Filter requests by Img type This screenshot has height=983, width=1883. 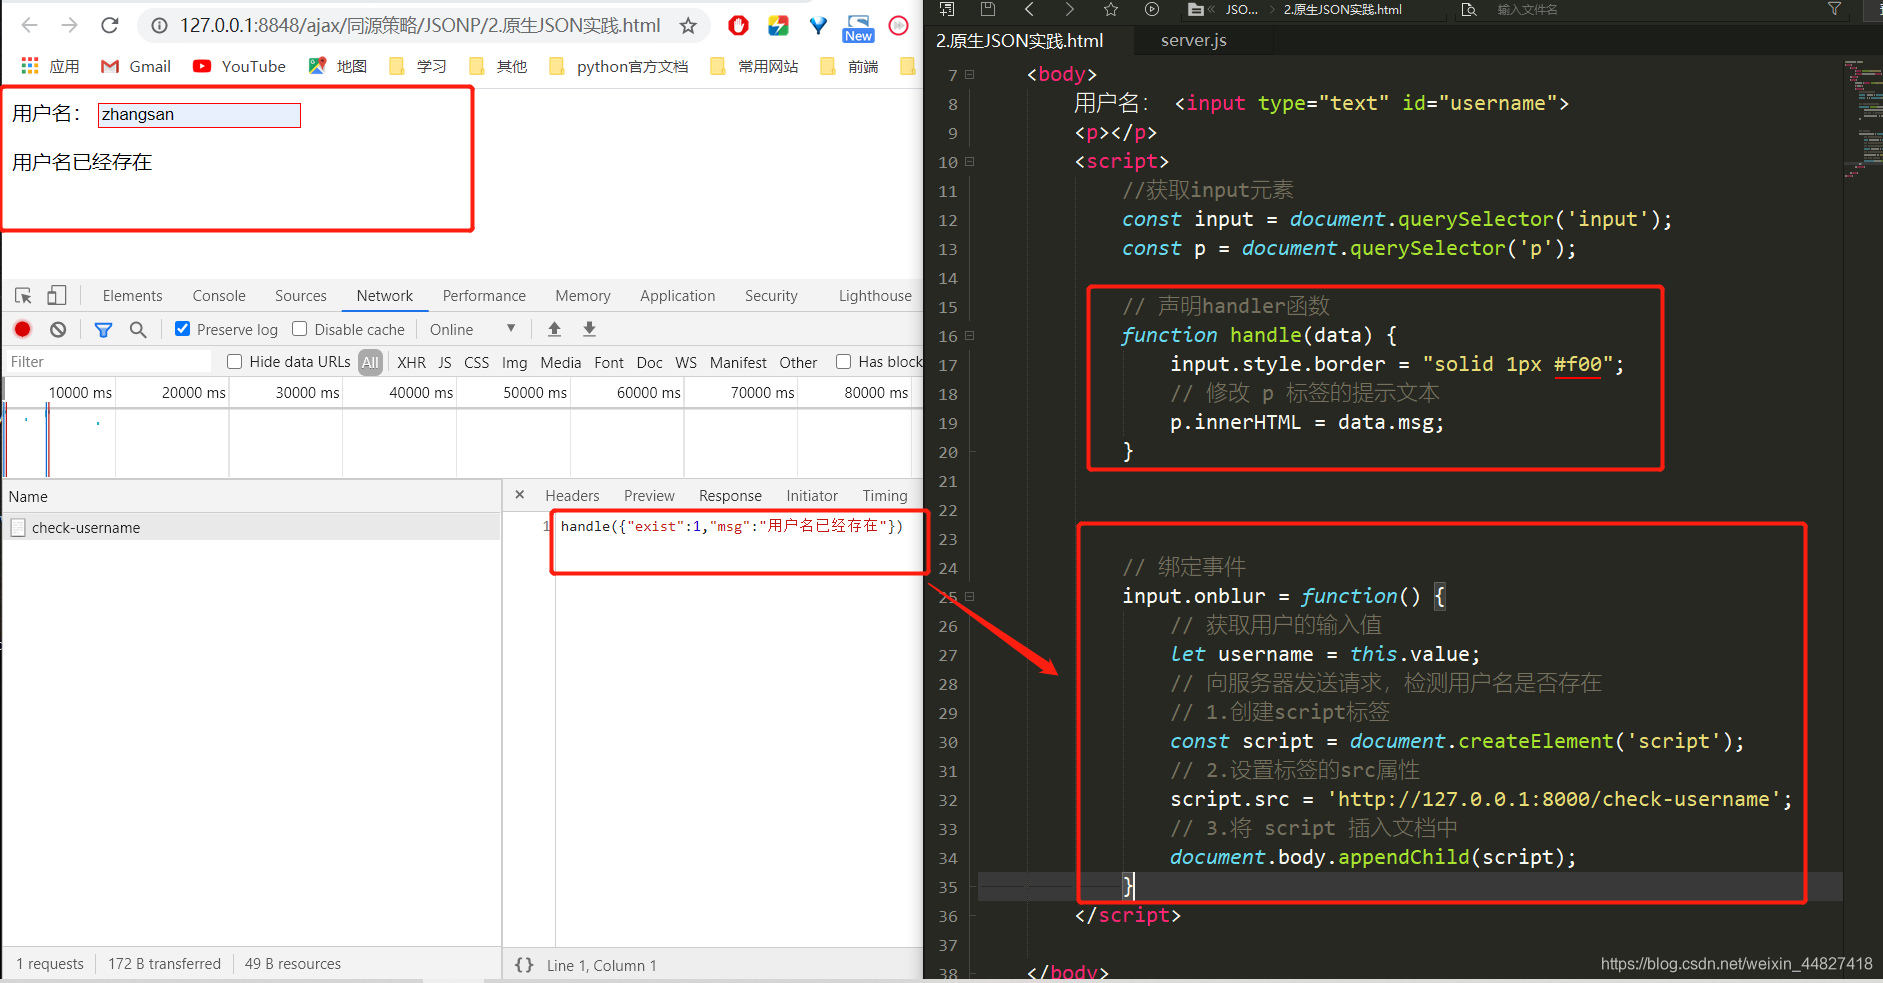[x=514, y=362]
